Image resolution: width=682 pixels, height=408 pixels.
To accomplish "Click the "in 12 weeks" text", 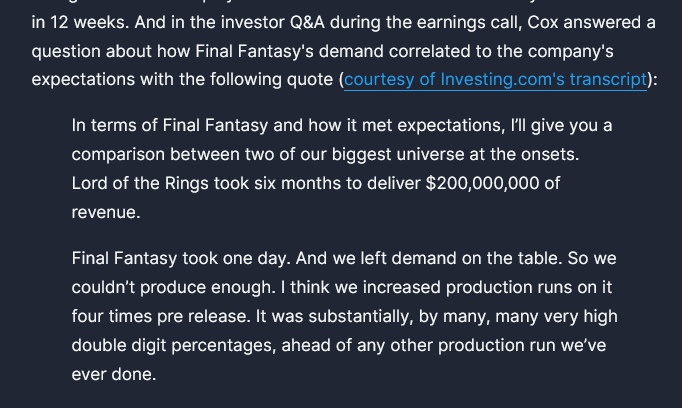I will point(80,22).
